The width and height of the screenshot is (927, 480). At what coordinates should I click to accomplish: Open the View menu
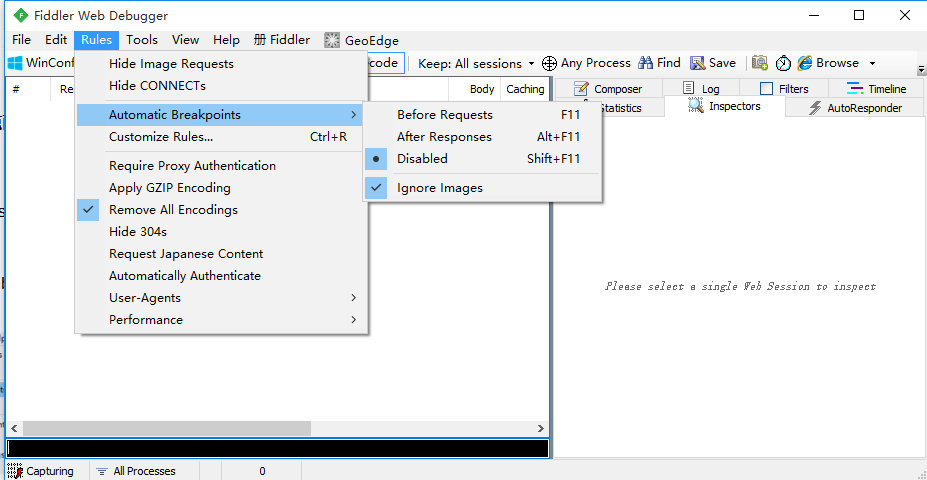click(x=186, y=40)
